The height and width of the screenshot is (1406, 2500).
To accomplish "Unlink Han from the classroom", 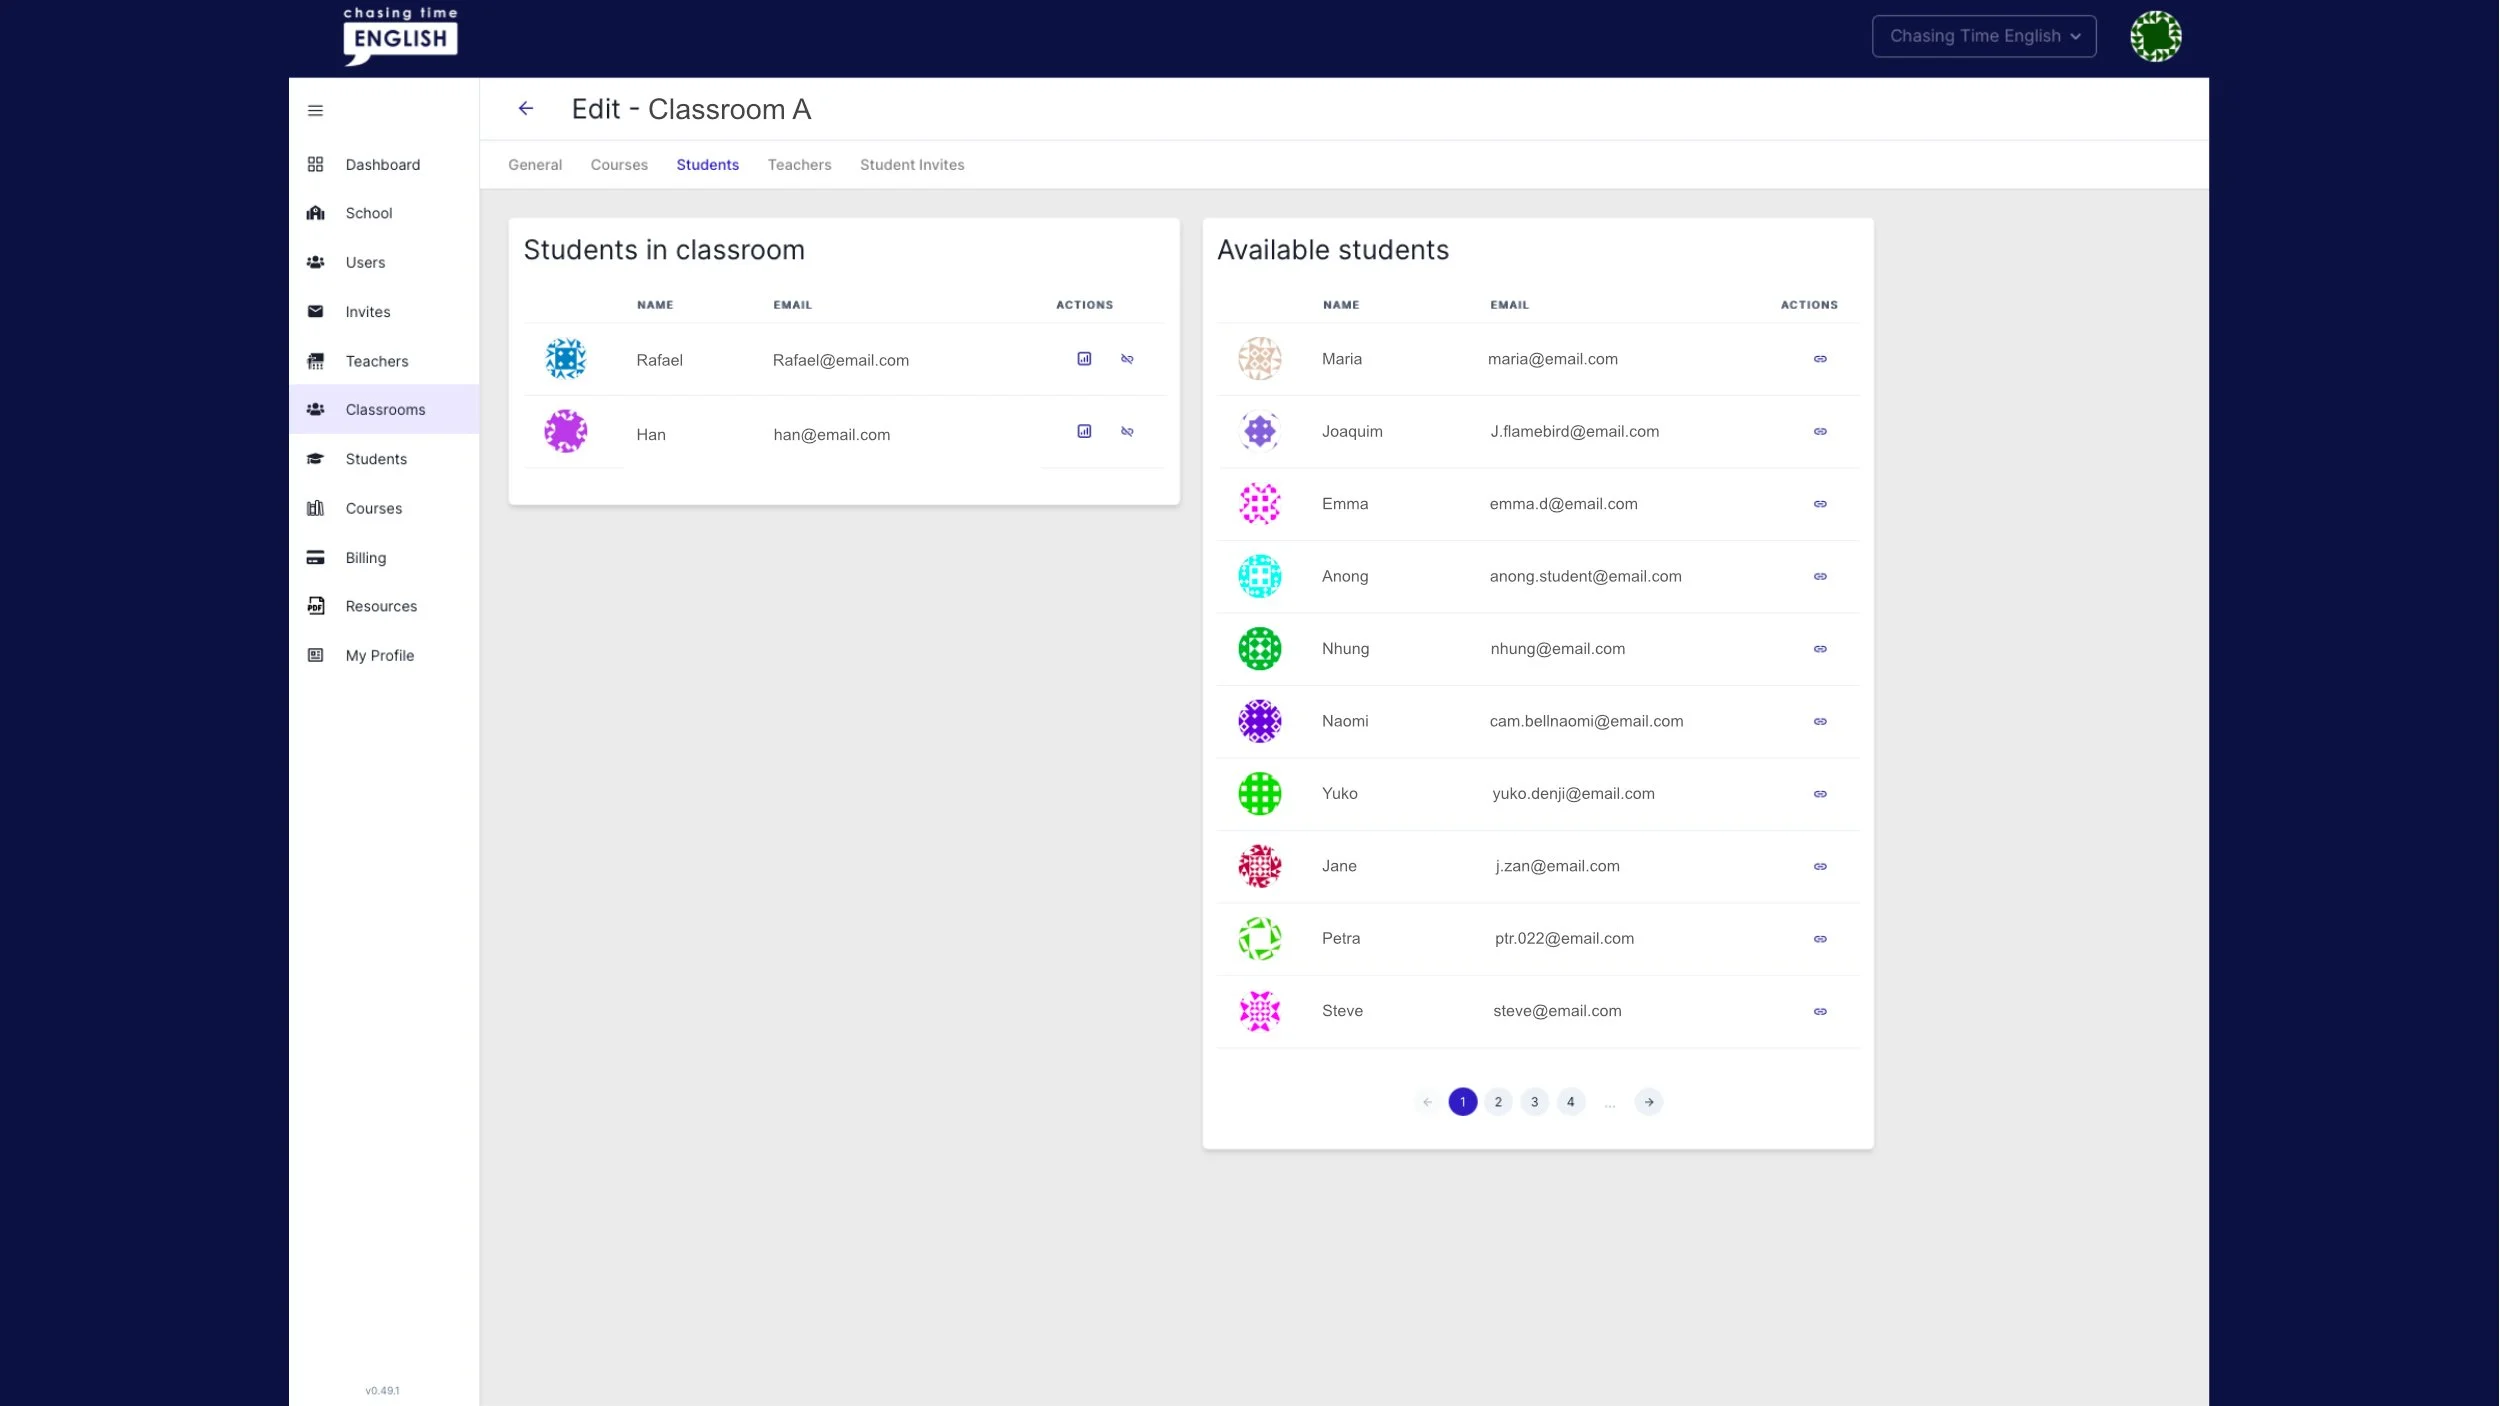I will click(1127, 432).
